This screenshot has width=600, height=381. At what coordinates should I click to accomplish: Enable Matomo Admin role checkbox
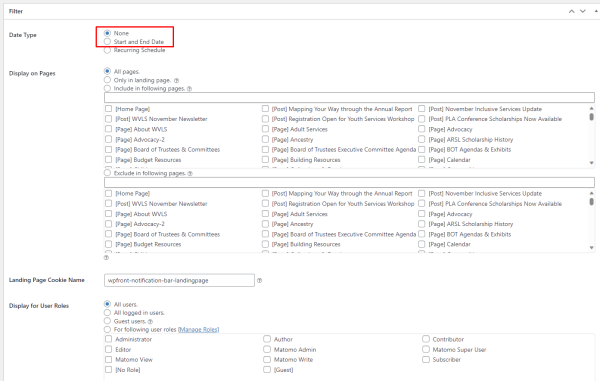(x=267, y=349)
